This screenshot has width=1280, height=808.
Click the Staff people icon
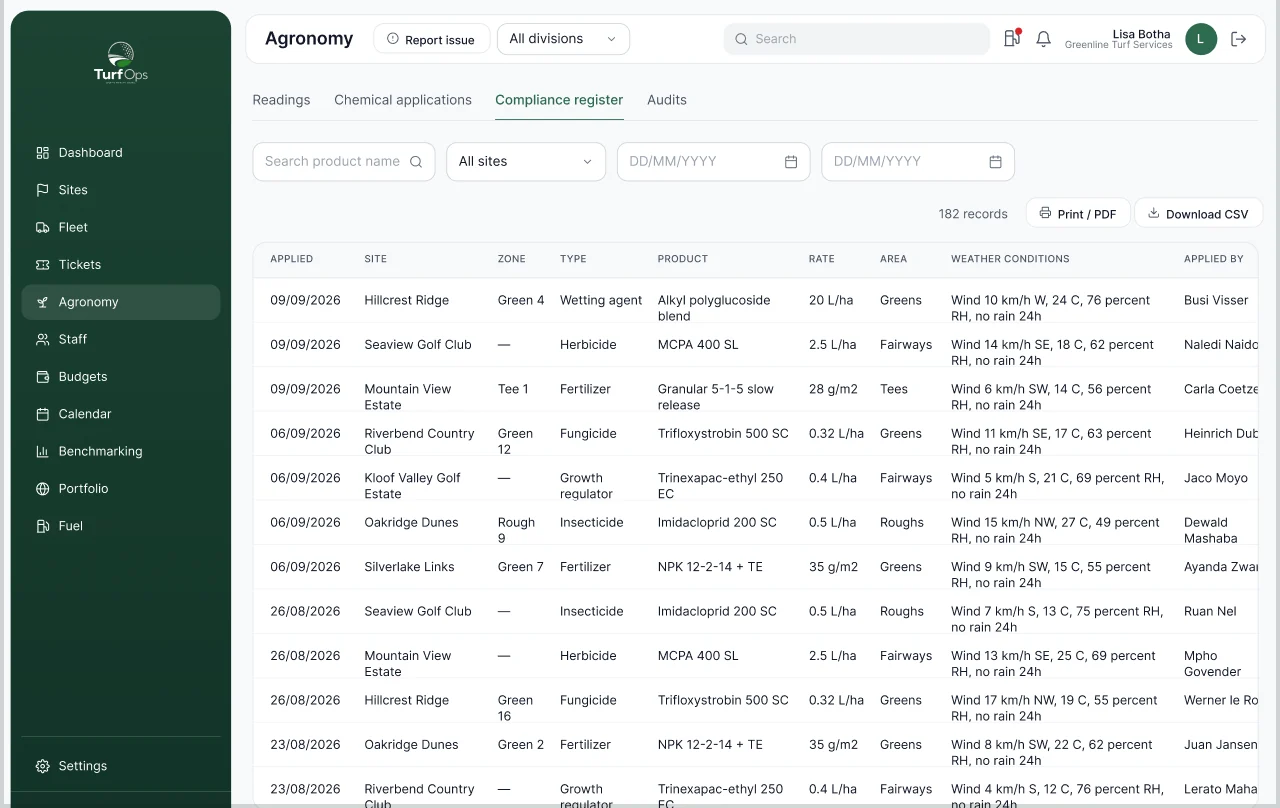(x=42, y=340)
